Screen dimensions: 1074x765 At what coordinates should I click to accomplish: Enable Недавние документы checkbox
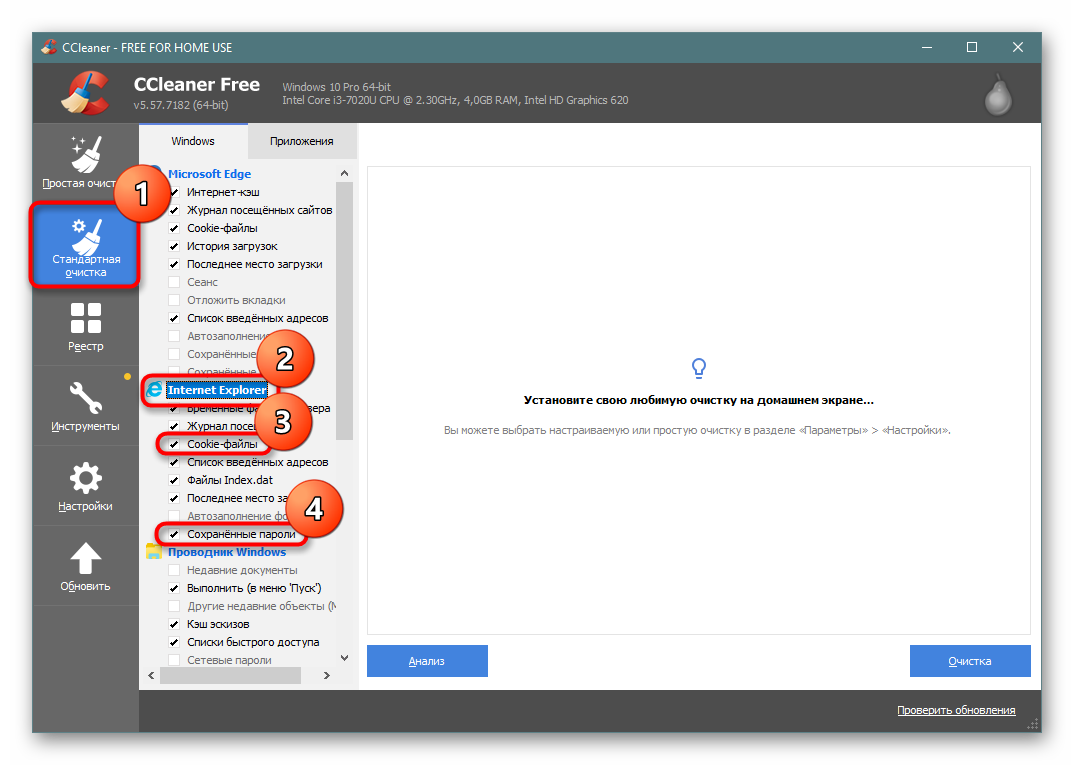[x=174, y=570]
